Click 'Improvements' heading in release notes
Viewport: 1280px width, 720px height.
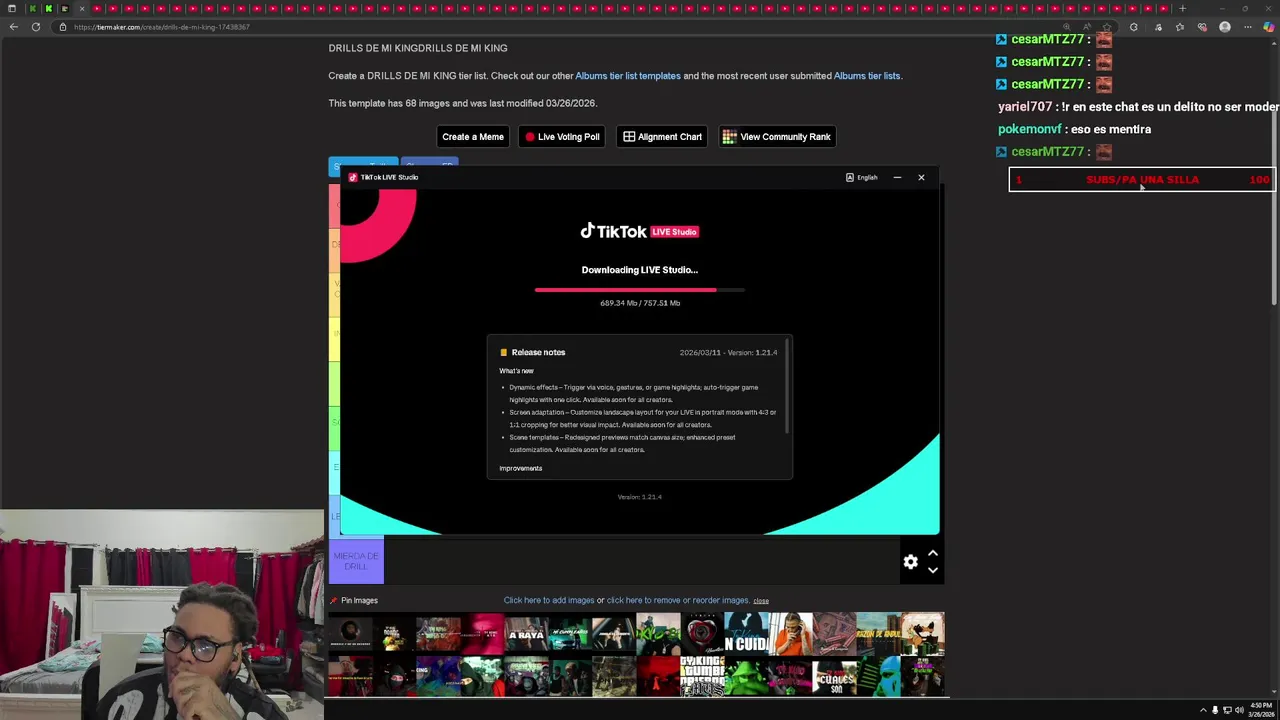(x=520, y=468)
